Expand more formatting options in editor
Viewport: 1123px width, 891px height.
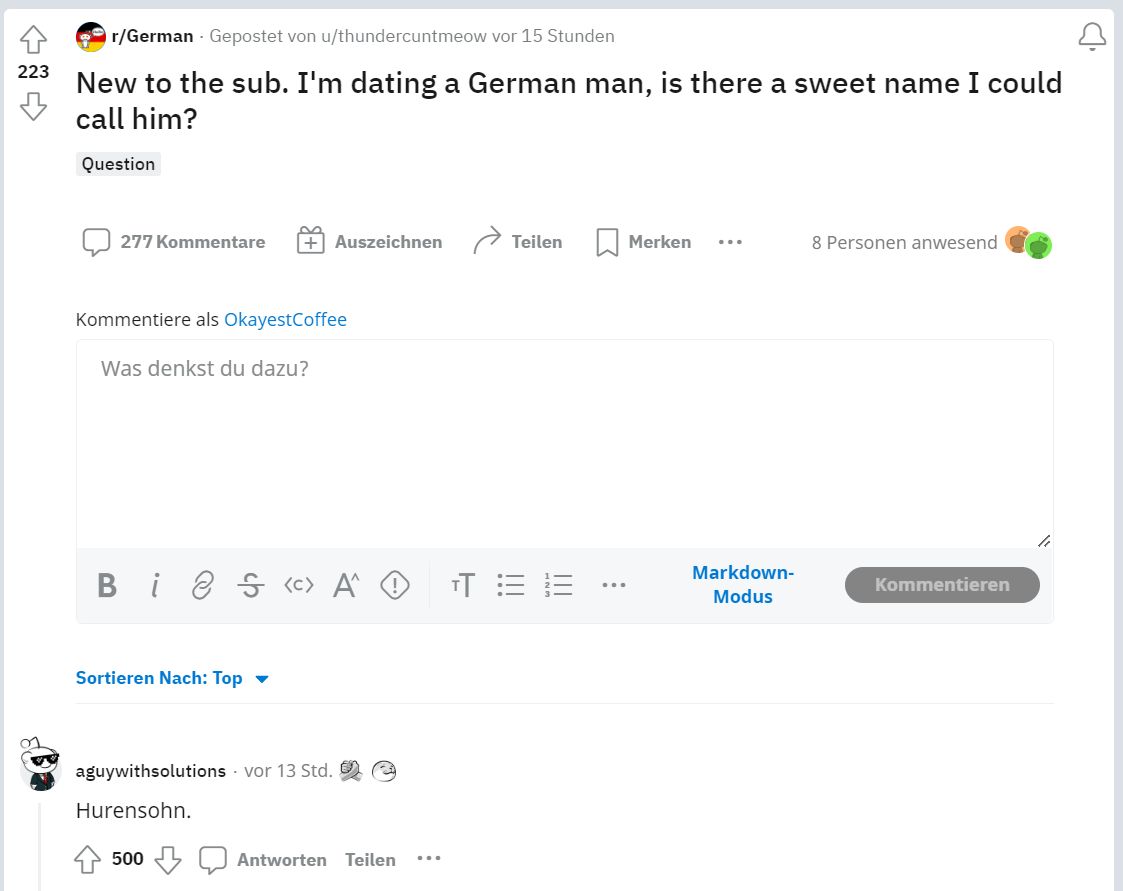tap(613, 585)
